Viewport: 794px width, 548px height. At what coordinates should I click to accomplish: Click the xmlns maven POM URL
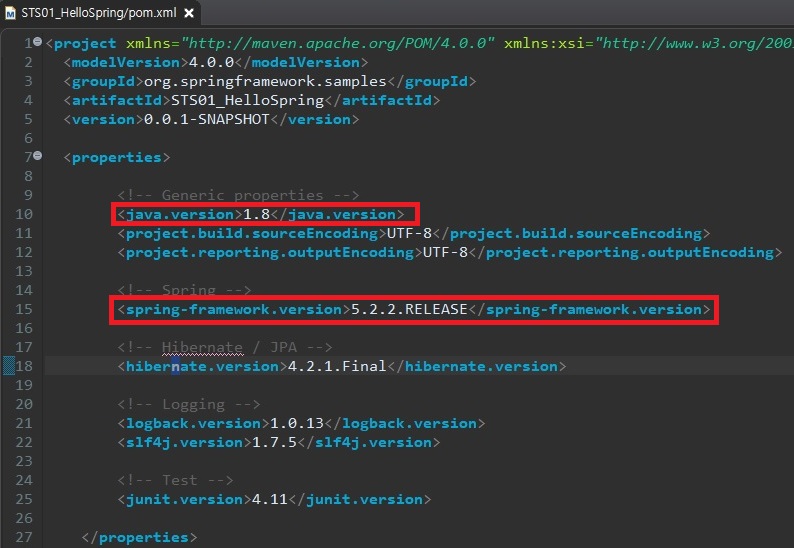(x=337, y=44)
